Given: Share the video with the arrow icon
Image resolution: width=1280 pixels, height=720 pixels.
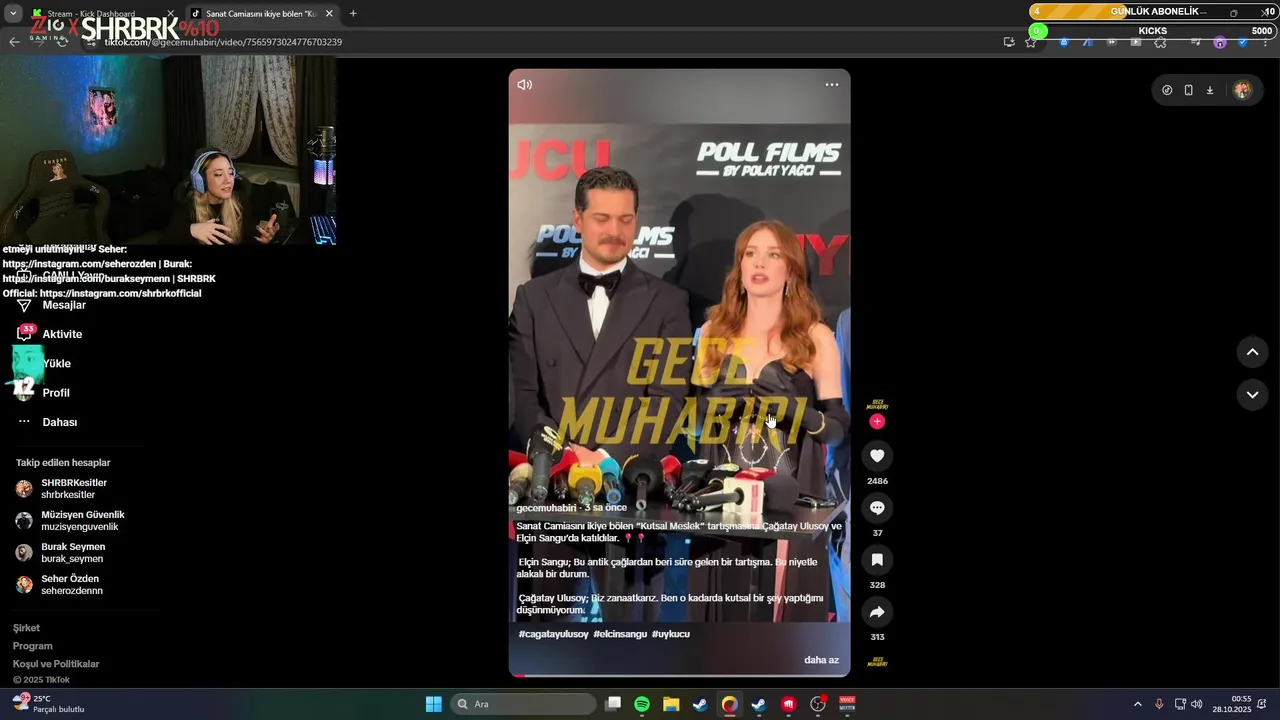Looking at the screenshot, I should coord(877,612).
